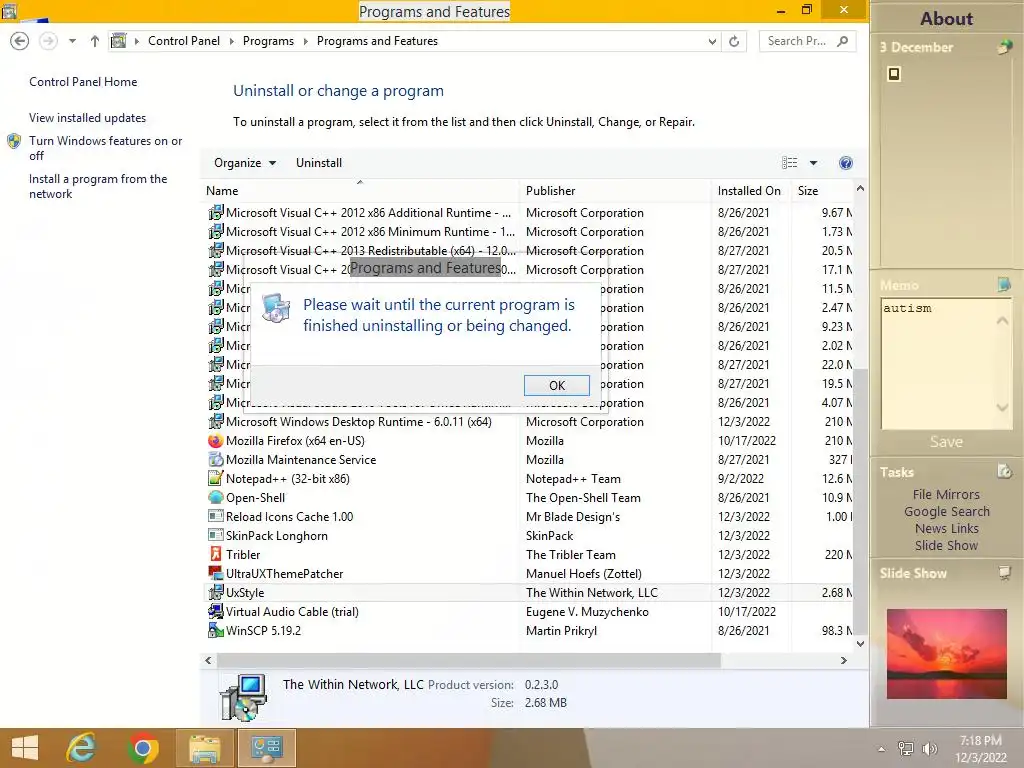Sort by the Name column header
Screen dimensions: 1024x768
tap(360, 191)
